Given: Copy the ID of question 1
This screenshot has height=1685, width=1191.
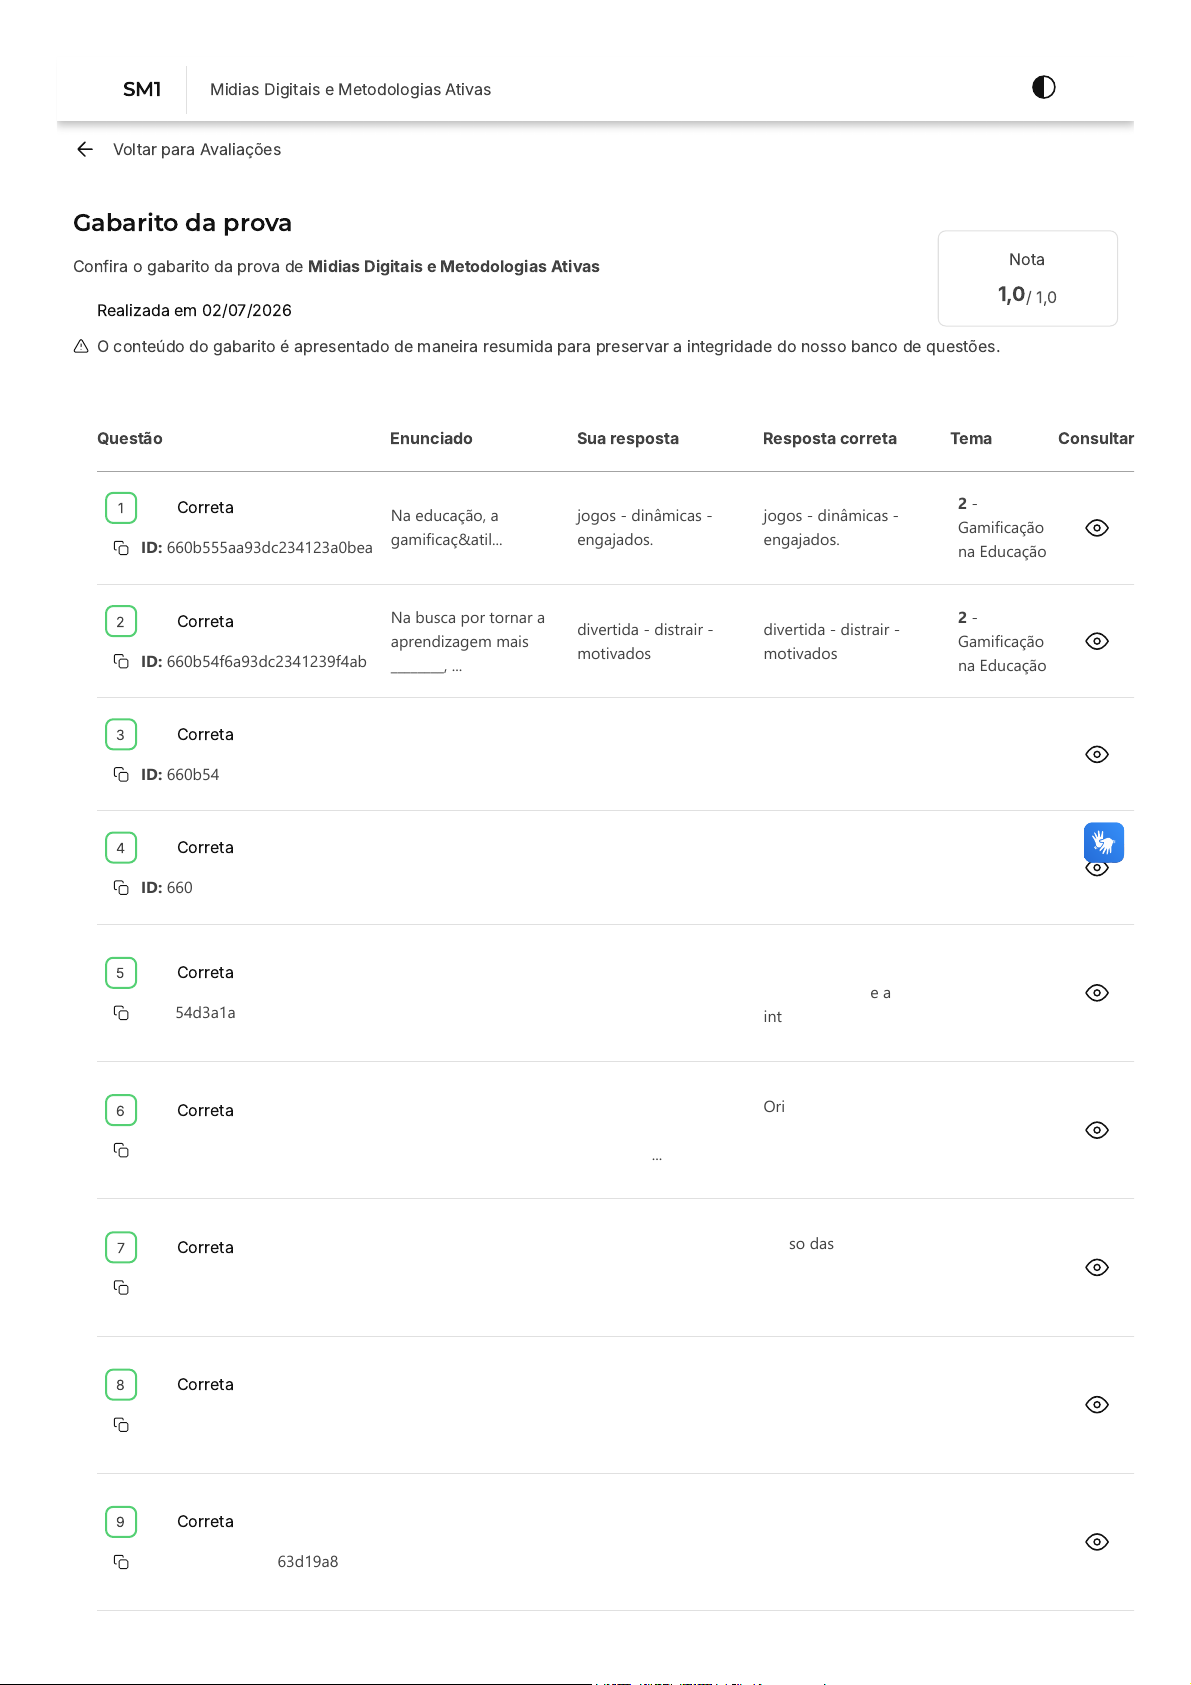Looking at the screenshot, I should pyautogui.click(x=121, y=548).
